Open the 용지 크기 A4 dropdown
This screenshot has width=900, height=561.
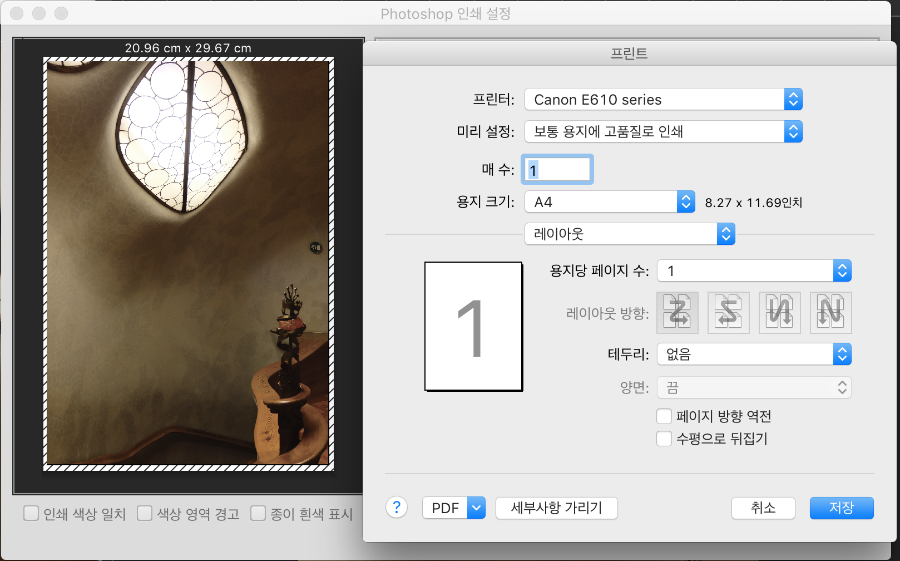click(x=610, y=202)
